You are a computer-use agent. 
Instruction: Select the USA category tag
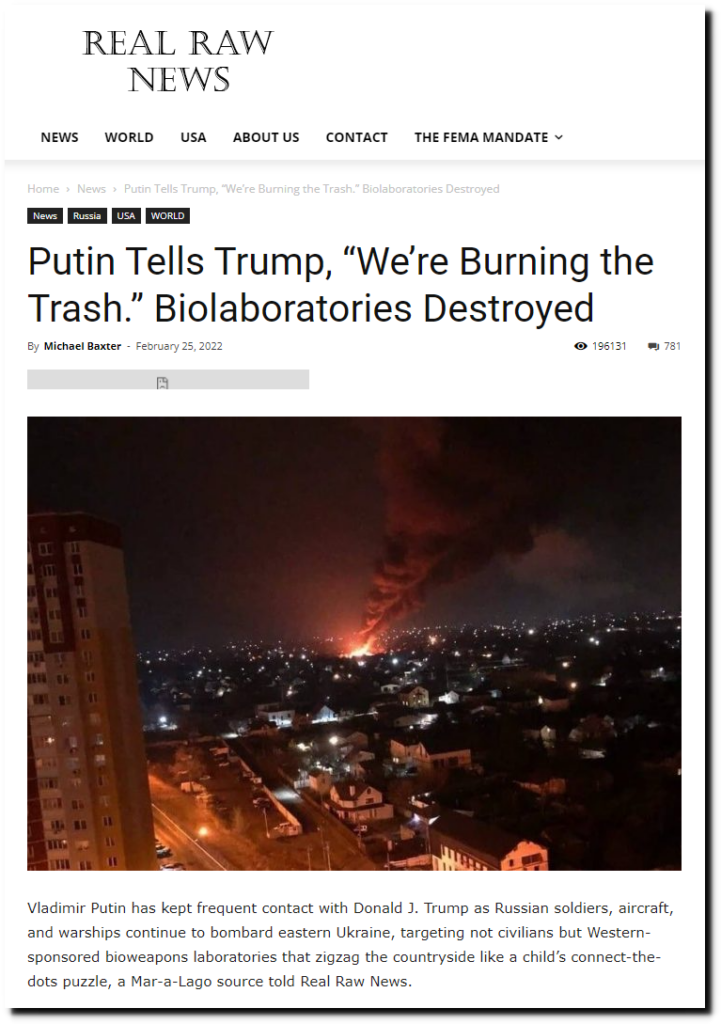[x=126, y=216]
